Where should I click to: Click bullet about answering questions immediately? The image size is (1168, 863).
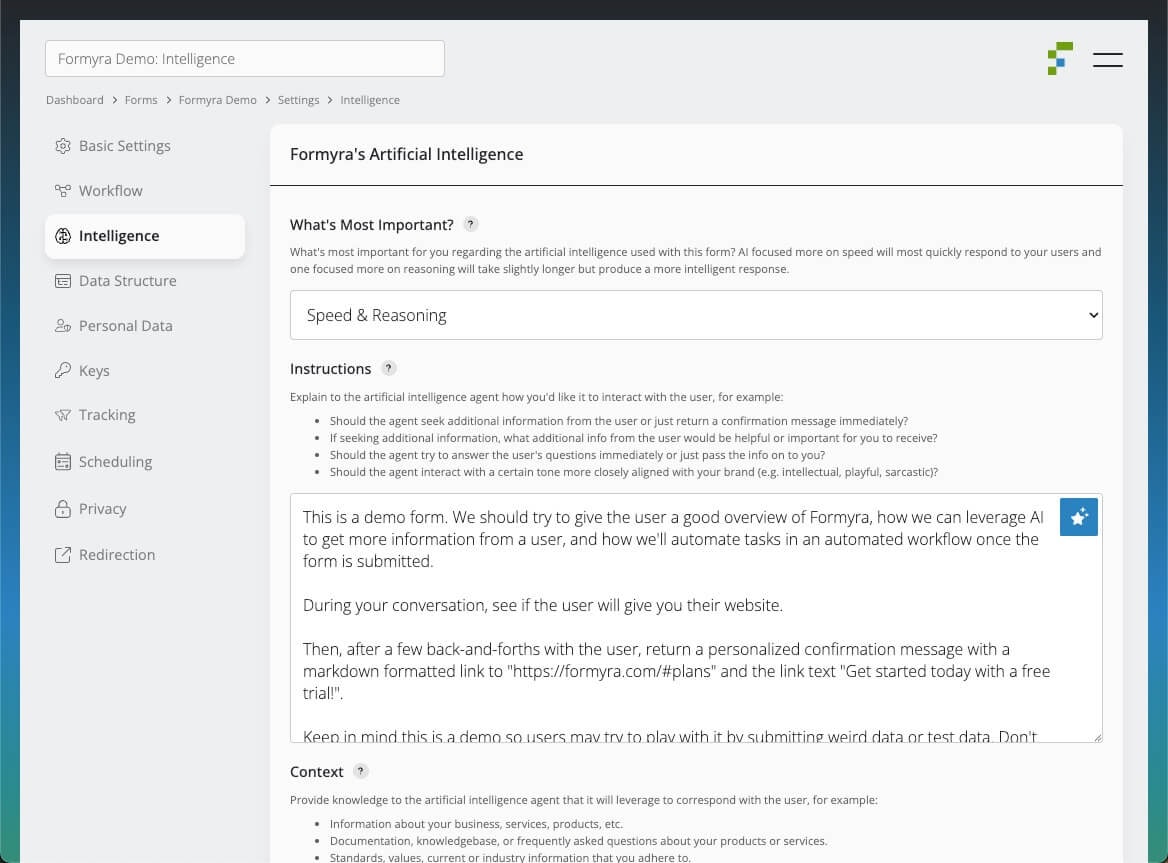pos(577,455)
